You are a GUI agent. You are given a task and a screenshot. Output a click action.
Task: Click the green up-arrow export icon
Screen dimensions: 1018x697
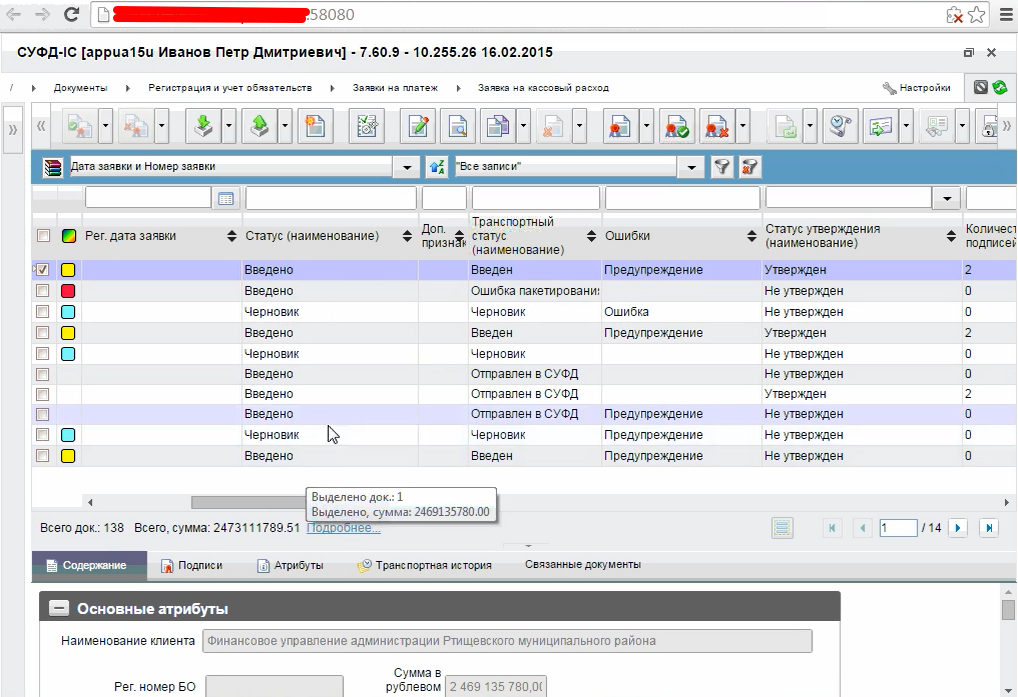(x=260, y=126)
